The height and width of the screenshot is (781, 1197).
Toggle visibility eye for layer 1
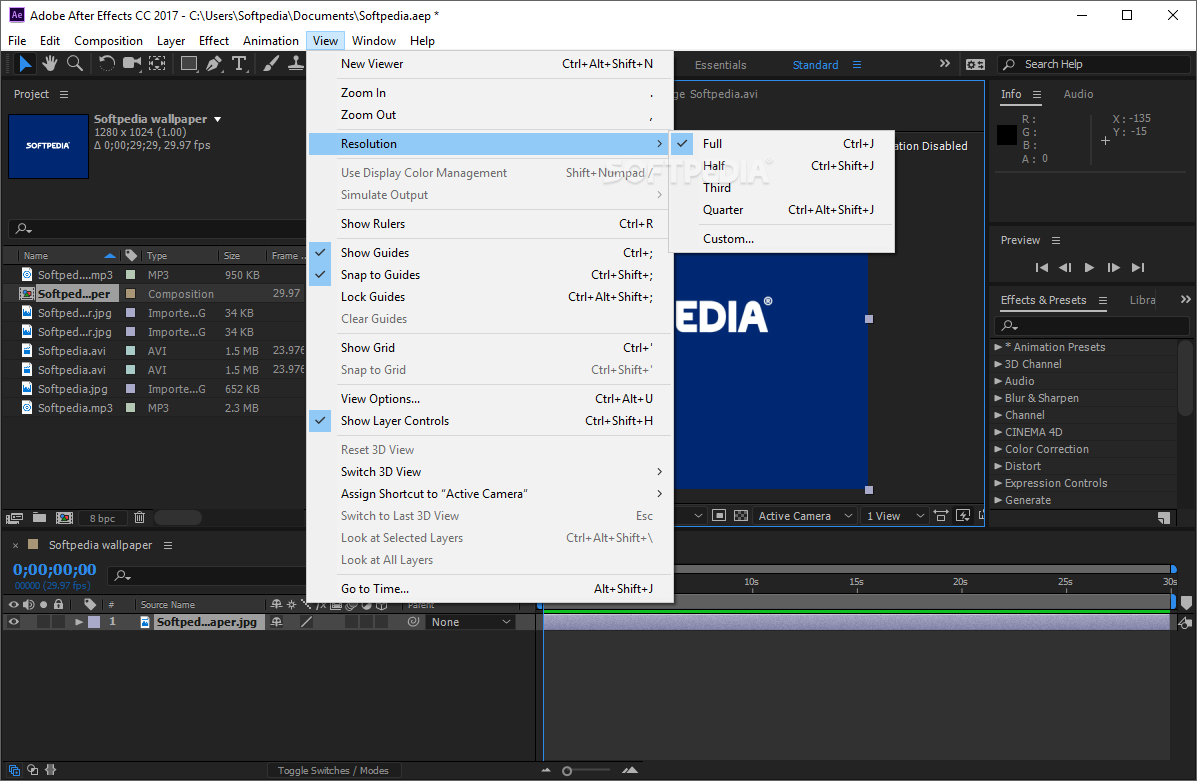click(14, 621)
